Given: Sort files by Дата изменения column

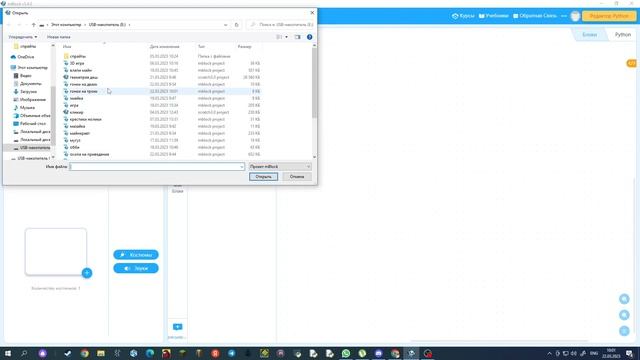Looking at the screenshot, I should pos(164,47).
